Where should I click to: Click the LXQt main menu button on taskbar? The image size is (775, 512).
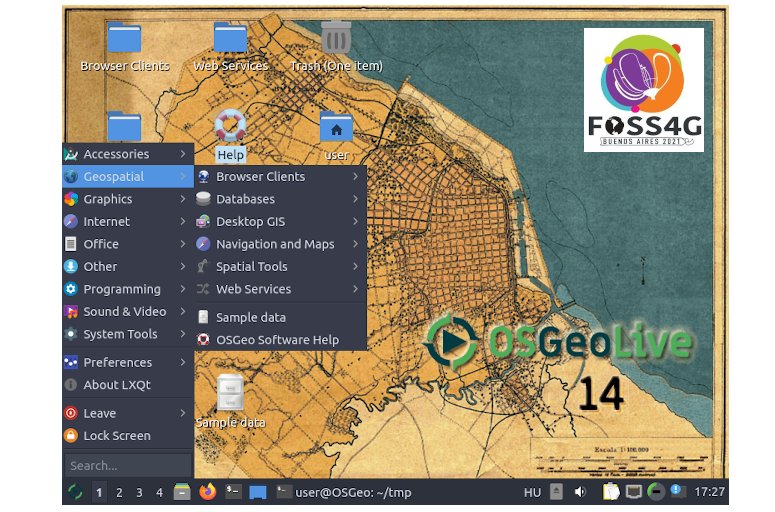click(75, 492)
